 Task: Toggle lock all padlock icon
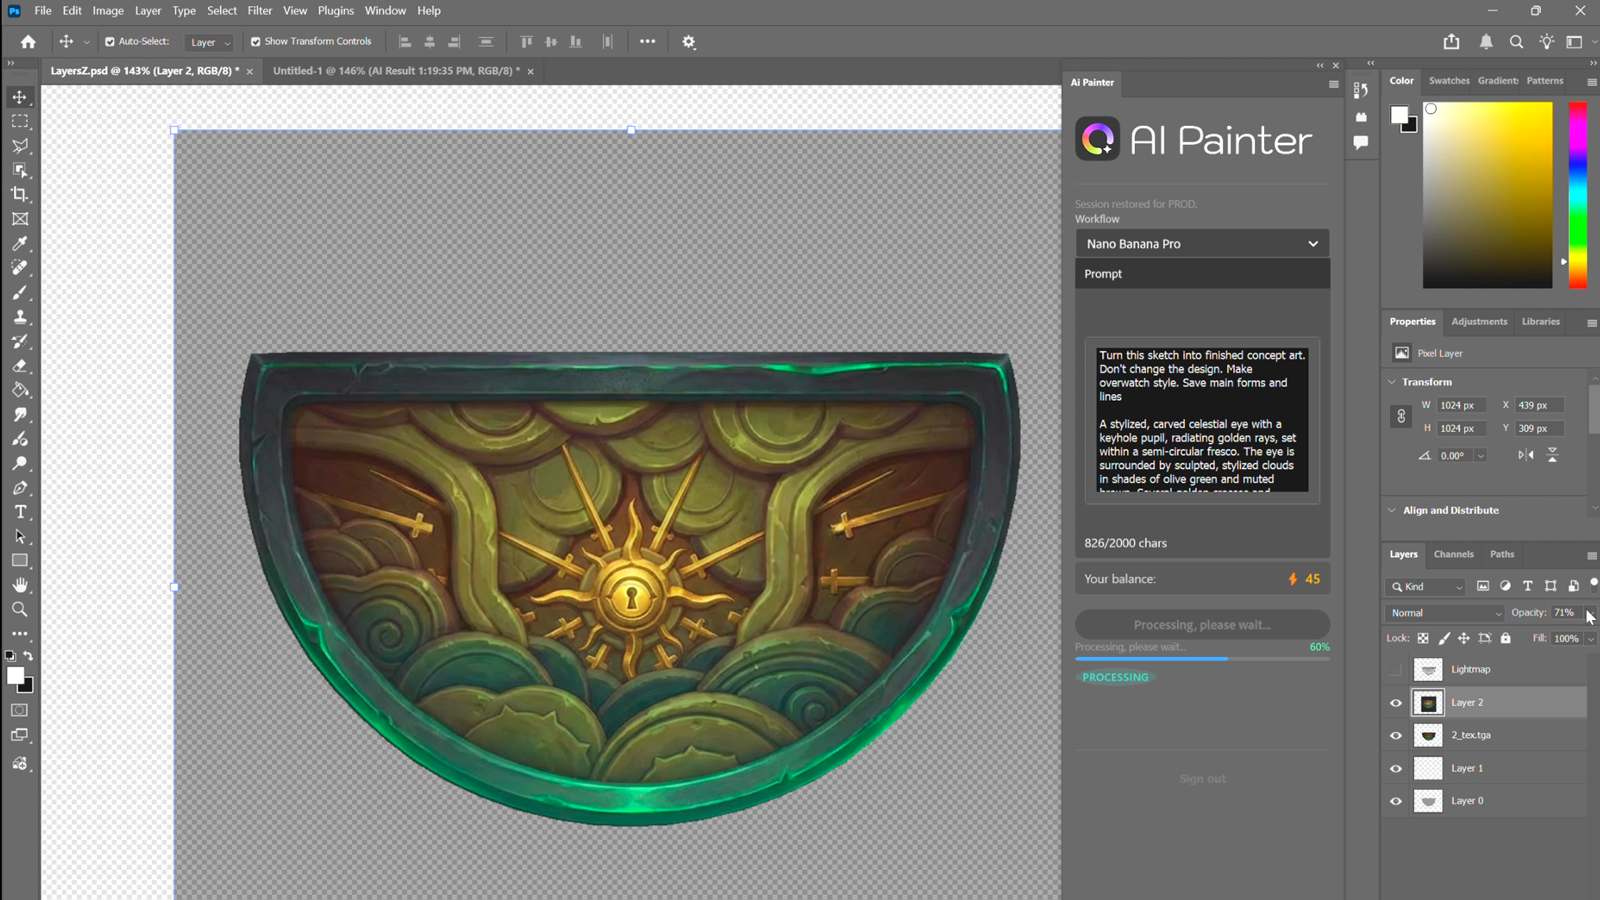[x=1506, y=638]
